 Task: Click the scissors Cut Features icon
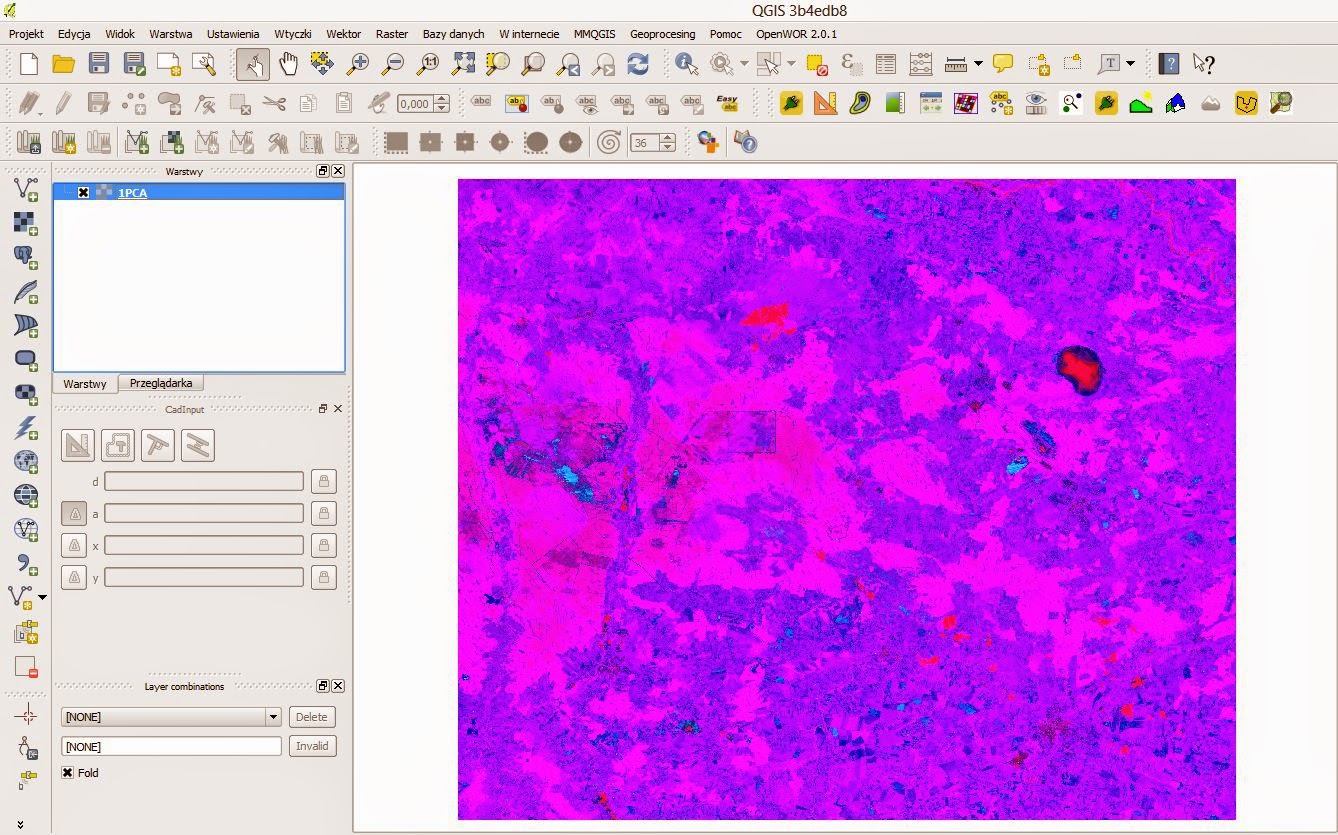[274, 103]
